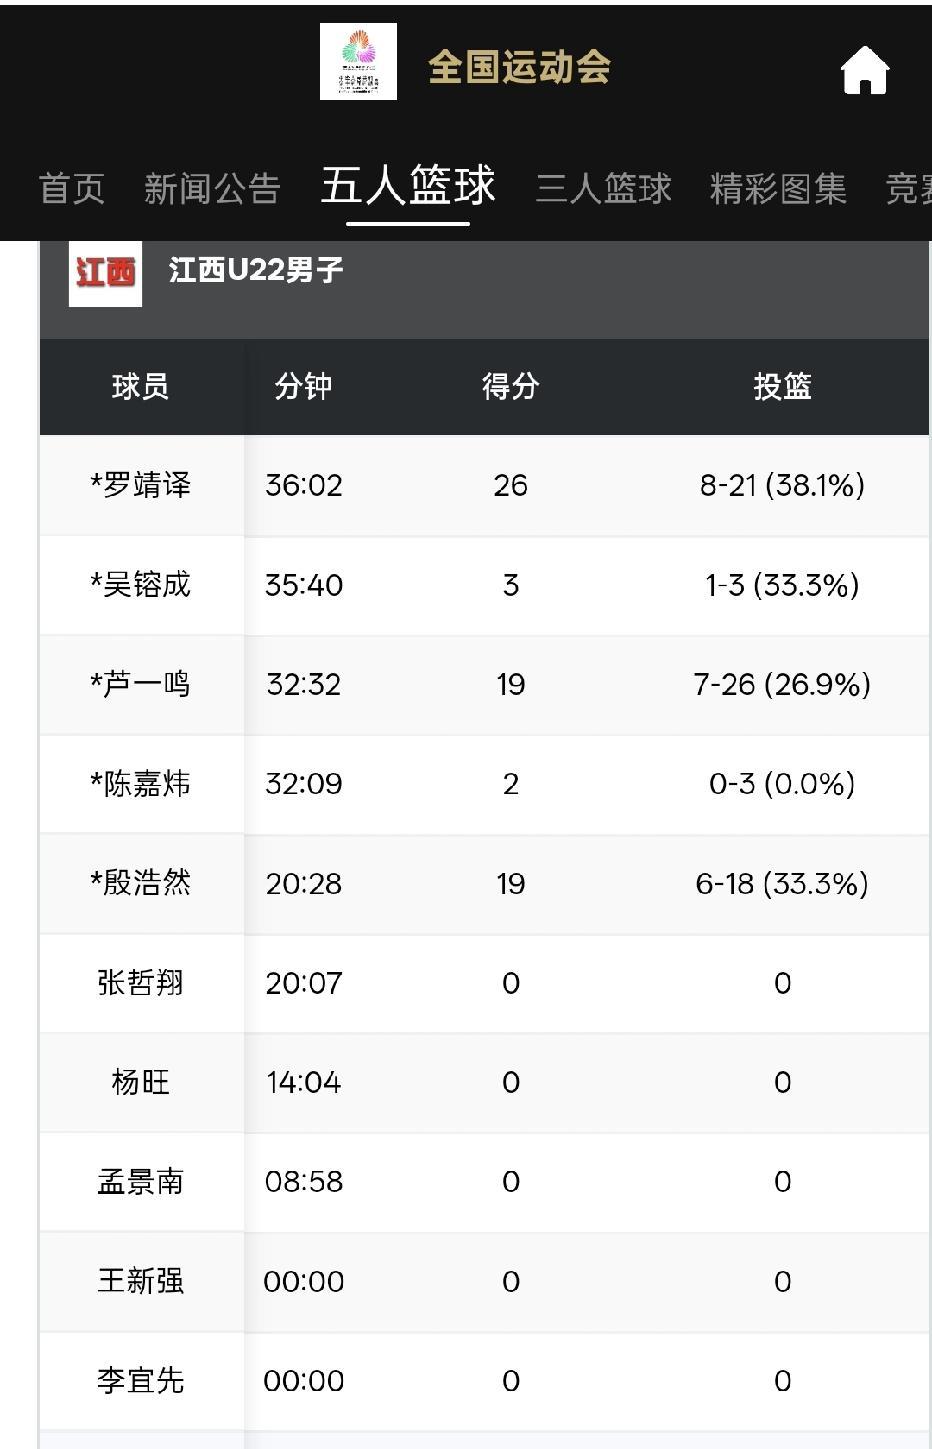
Task: Click the National Games logo image
Action: tap(358, 62)
